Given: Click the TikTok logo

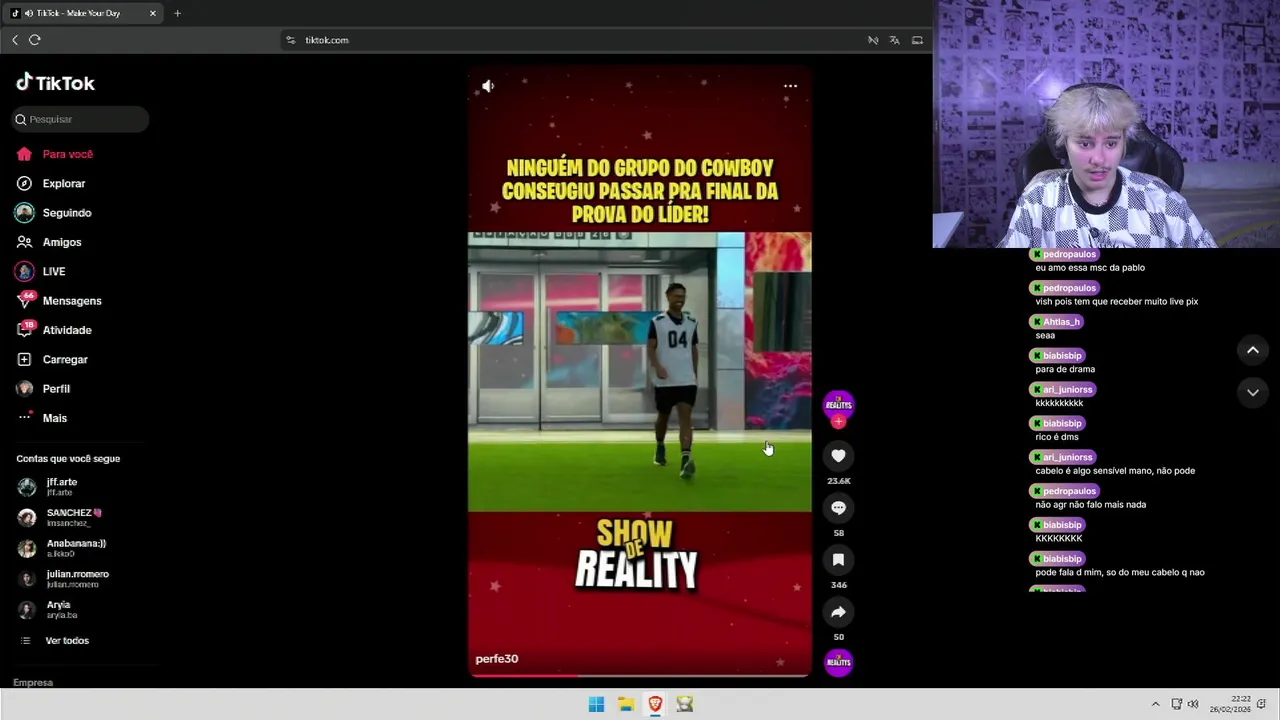Looking at the screenshot, I should click(55, 83).
